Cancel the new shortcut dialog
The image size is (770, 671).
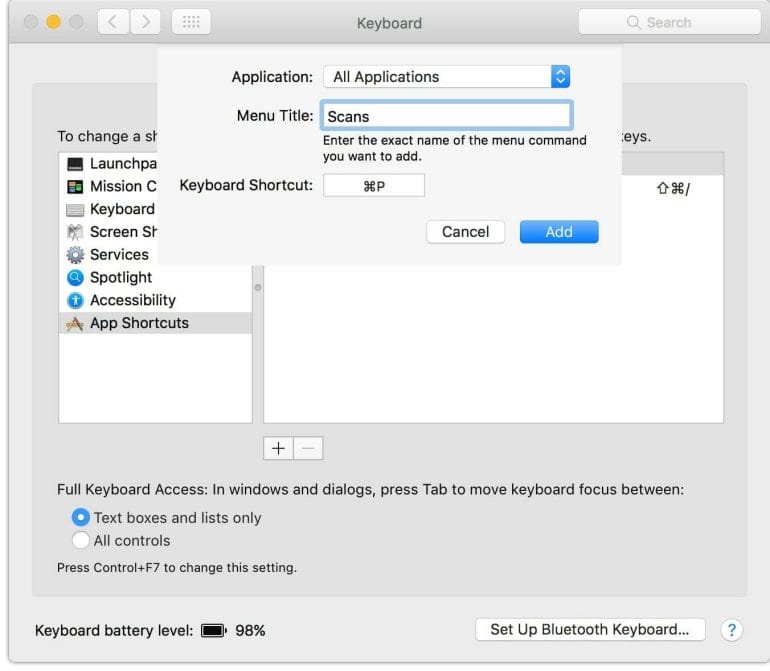(466, 232)
